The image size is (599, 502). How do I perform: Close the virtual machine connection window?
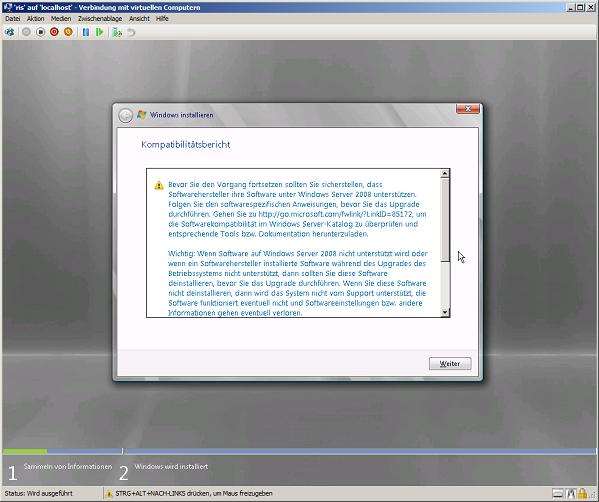pyautogui.click(x=591, y=7)
